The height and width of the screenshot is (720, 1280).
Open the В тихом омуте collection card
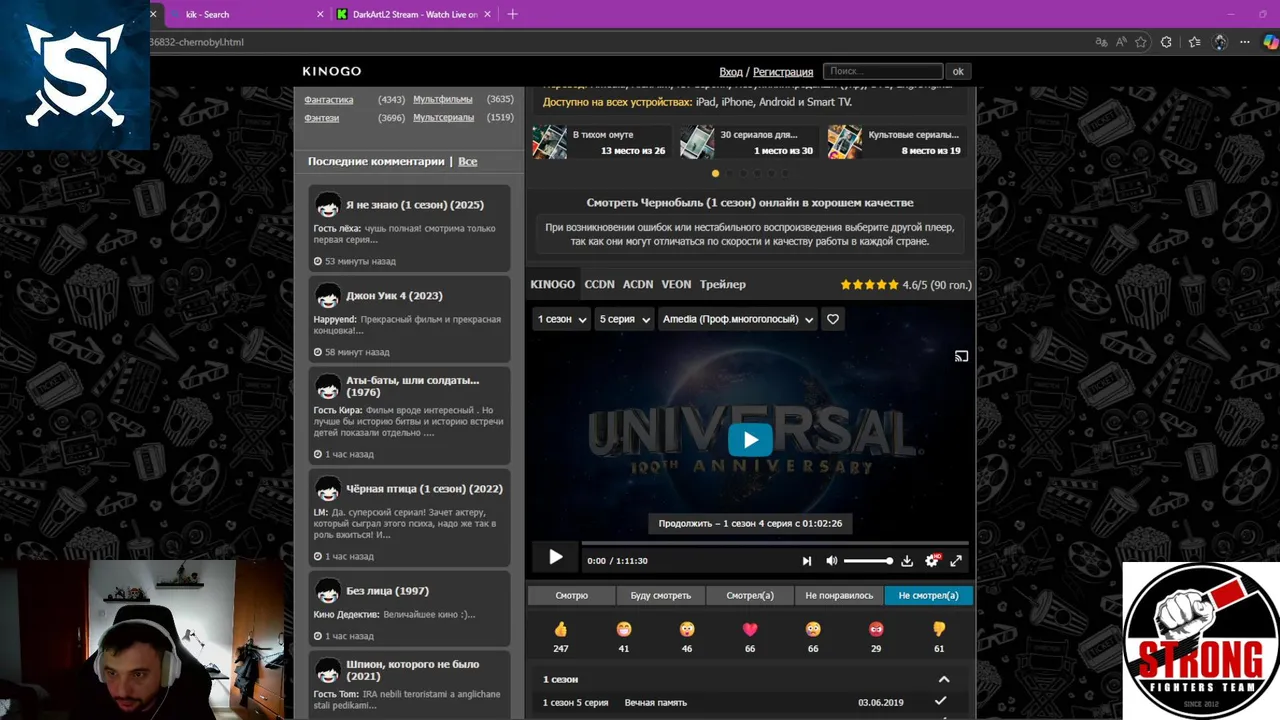tap(600, 142)
